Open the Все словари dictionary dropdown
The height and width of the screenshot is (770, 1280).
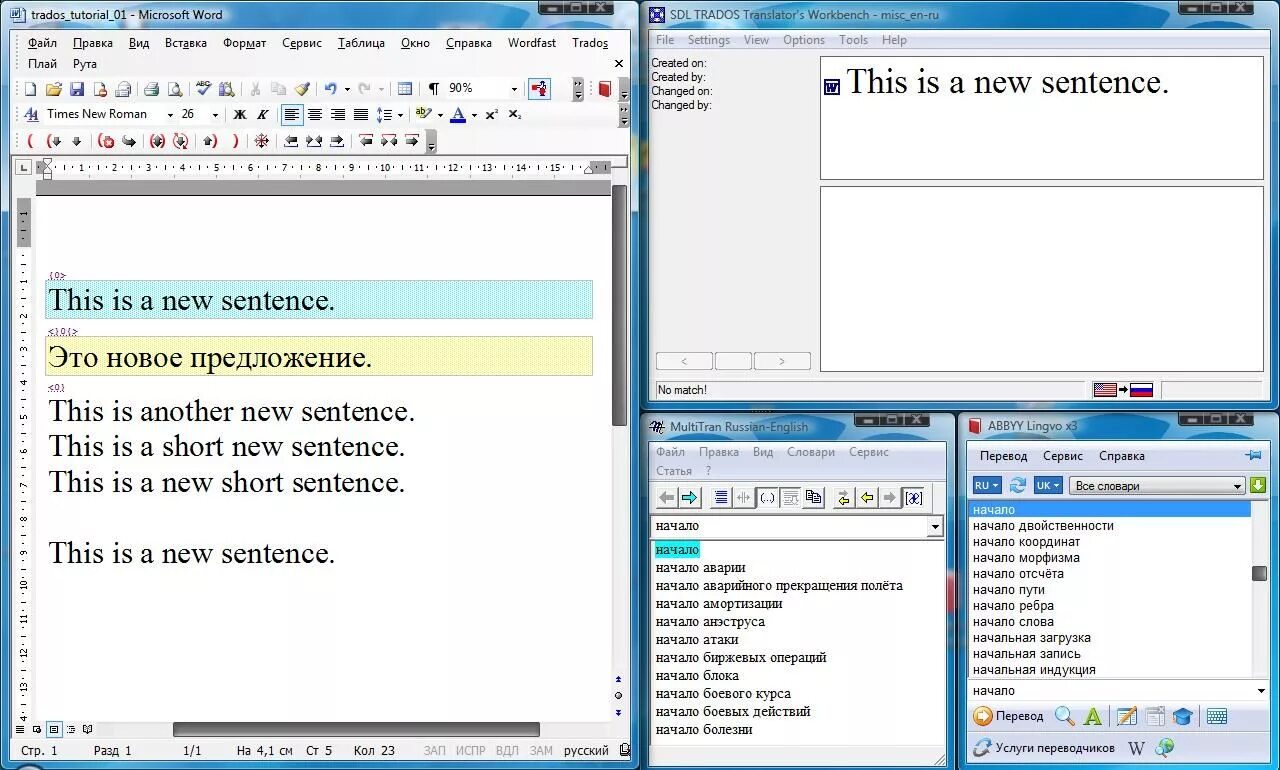pos(1157,486)
